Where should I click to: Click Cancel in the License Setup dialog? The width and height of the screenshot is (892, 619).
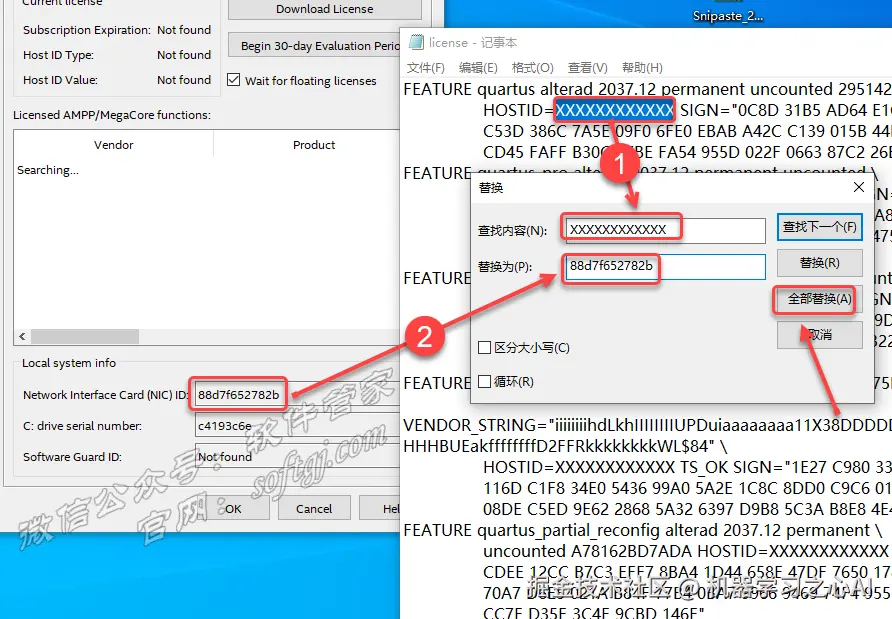coord(314,508)
